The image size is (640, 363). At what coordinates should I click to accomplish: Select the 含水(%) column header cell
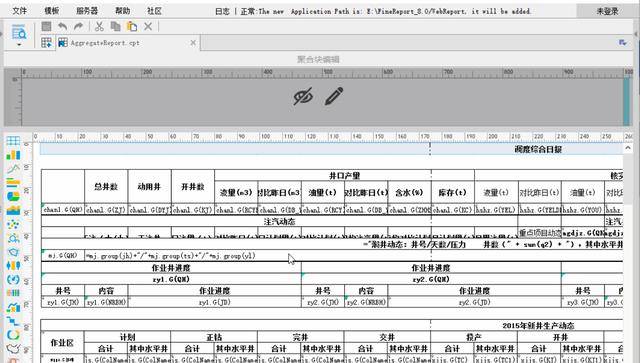[x=409, y=192]
